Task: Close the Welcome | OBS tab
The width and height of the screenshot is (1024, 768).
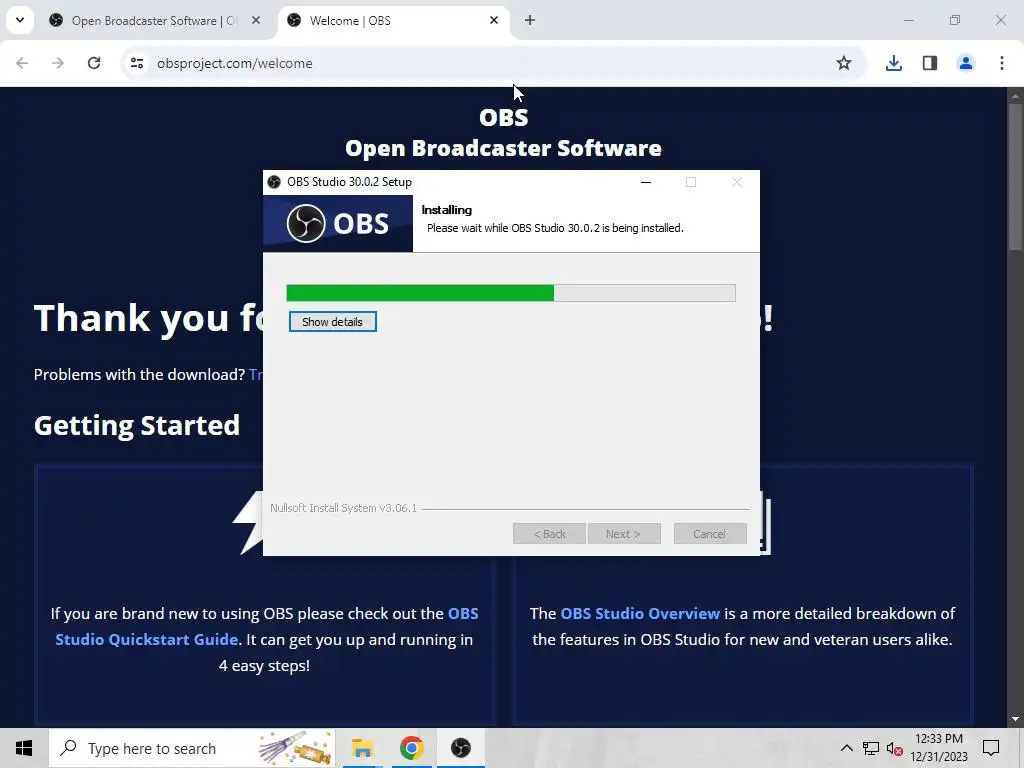Action: click(494, 20)
